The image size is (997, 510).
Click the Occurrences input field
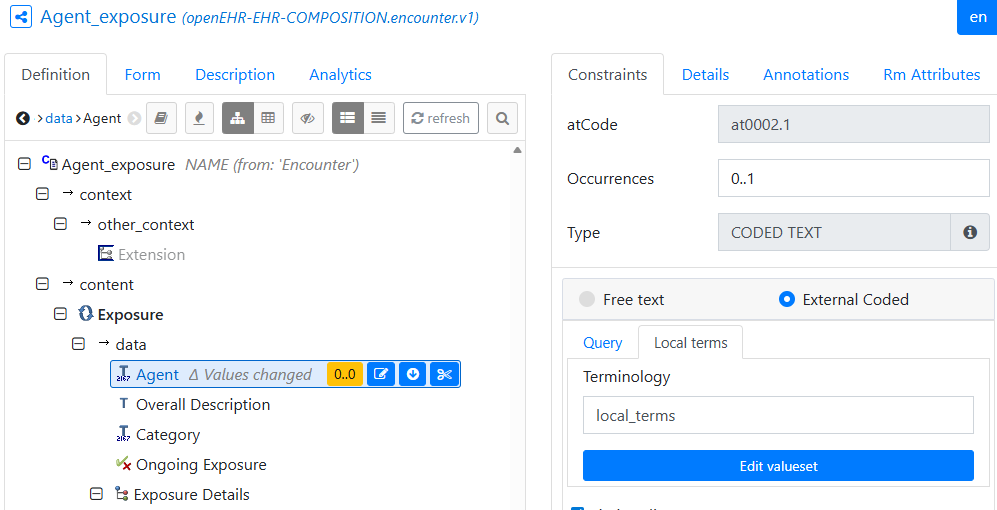tap(853, 178)
